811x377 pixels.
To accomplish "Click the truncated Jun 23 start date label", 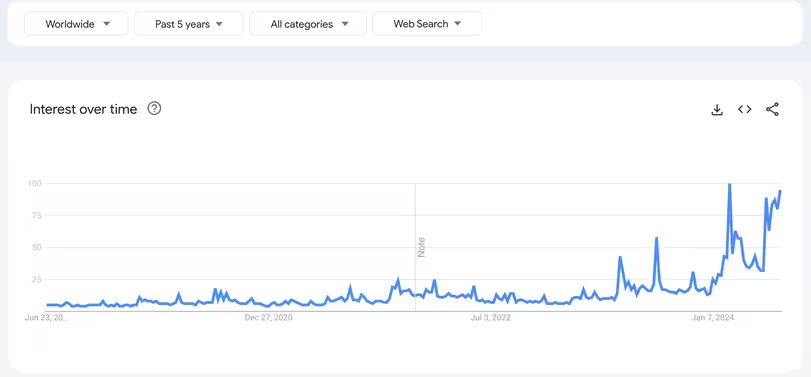I will (x=46, y=318).
